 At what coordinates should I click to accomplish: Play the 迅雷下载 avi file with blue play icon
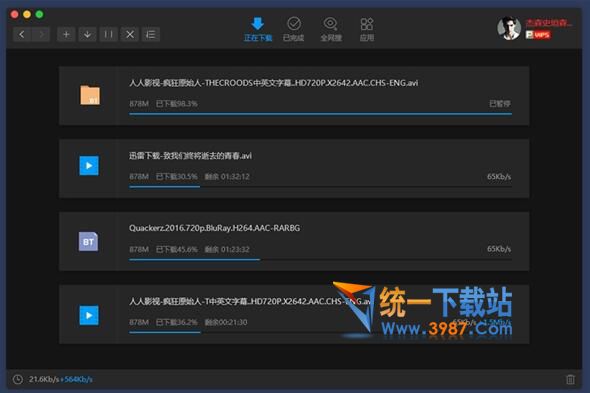pyautogui.click(x=89, y=166)
